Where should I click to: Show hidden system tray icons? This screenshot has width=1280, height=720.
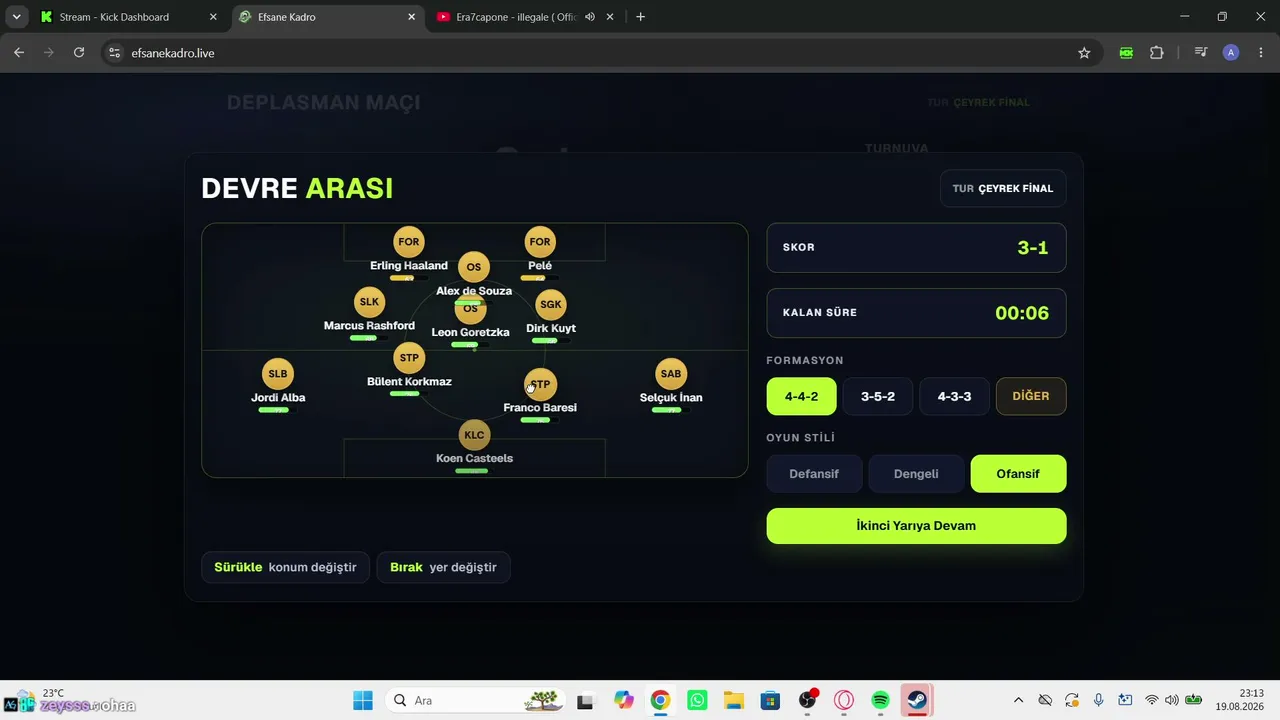point(1018,700)
